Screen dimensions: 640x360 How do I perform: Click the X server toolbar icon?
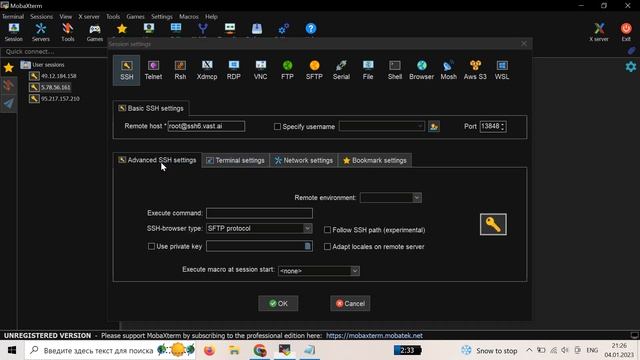click(x=599, y=32)
